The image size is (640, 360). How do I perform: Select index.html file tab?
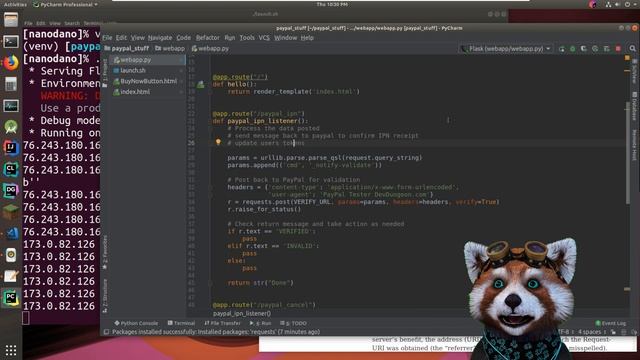tap(148, 92)
